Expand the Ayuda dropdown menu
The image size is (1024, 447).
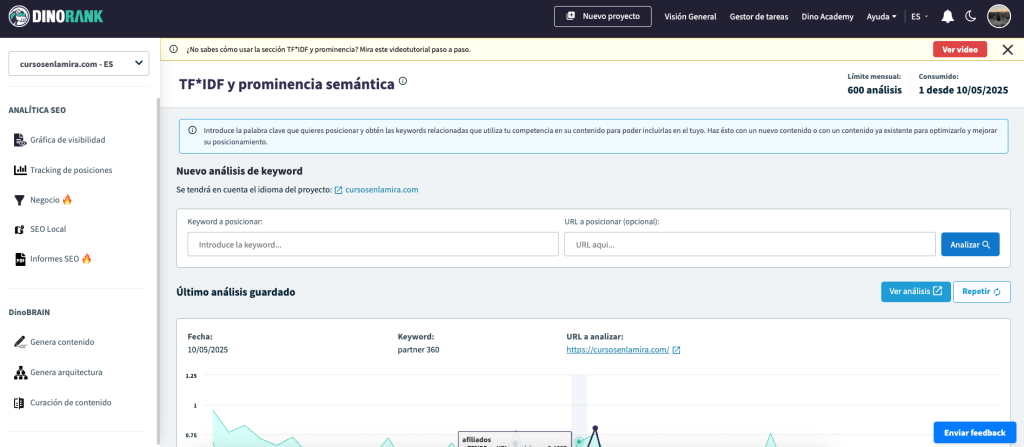(880, 16)
